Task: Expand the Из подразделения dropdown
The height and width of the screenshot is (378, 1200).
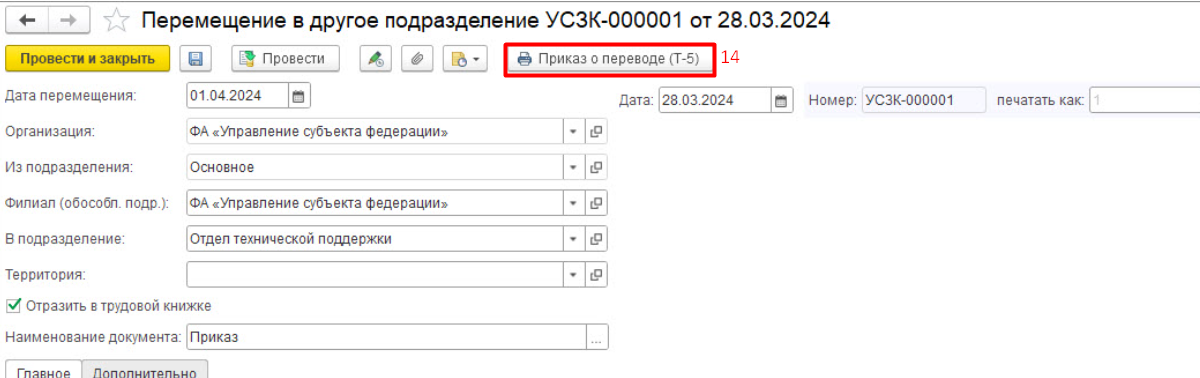Action: pyautogui.click(x=574, y=167)
